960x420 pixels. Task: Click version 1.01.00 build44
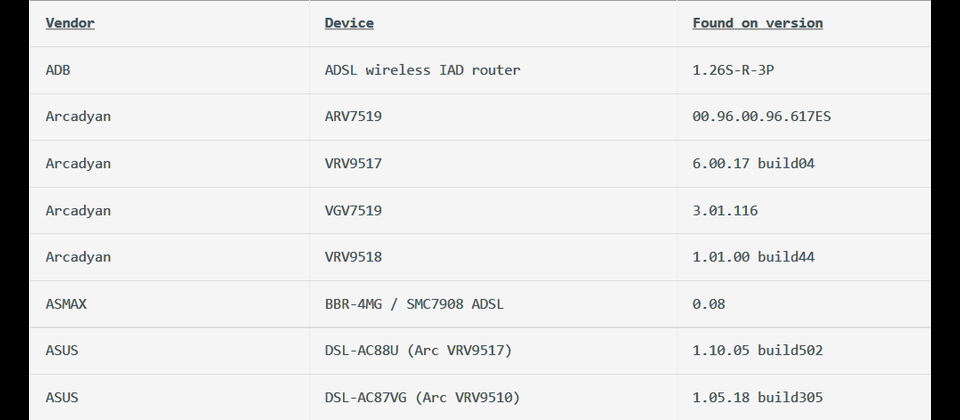[x=754, y=257]
